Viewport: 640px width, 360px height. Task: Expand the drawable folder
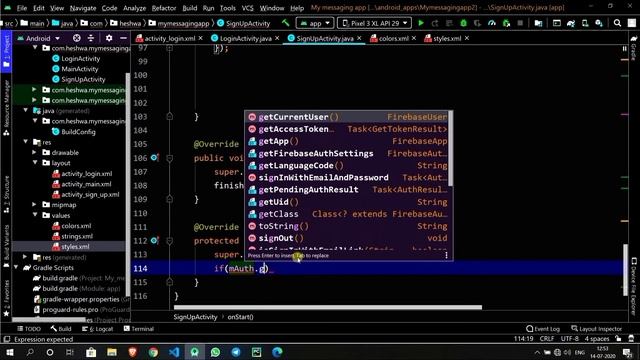pyautogui.click(x=35, y=152)
